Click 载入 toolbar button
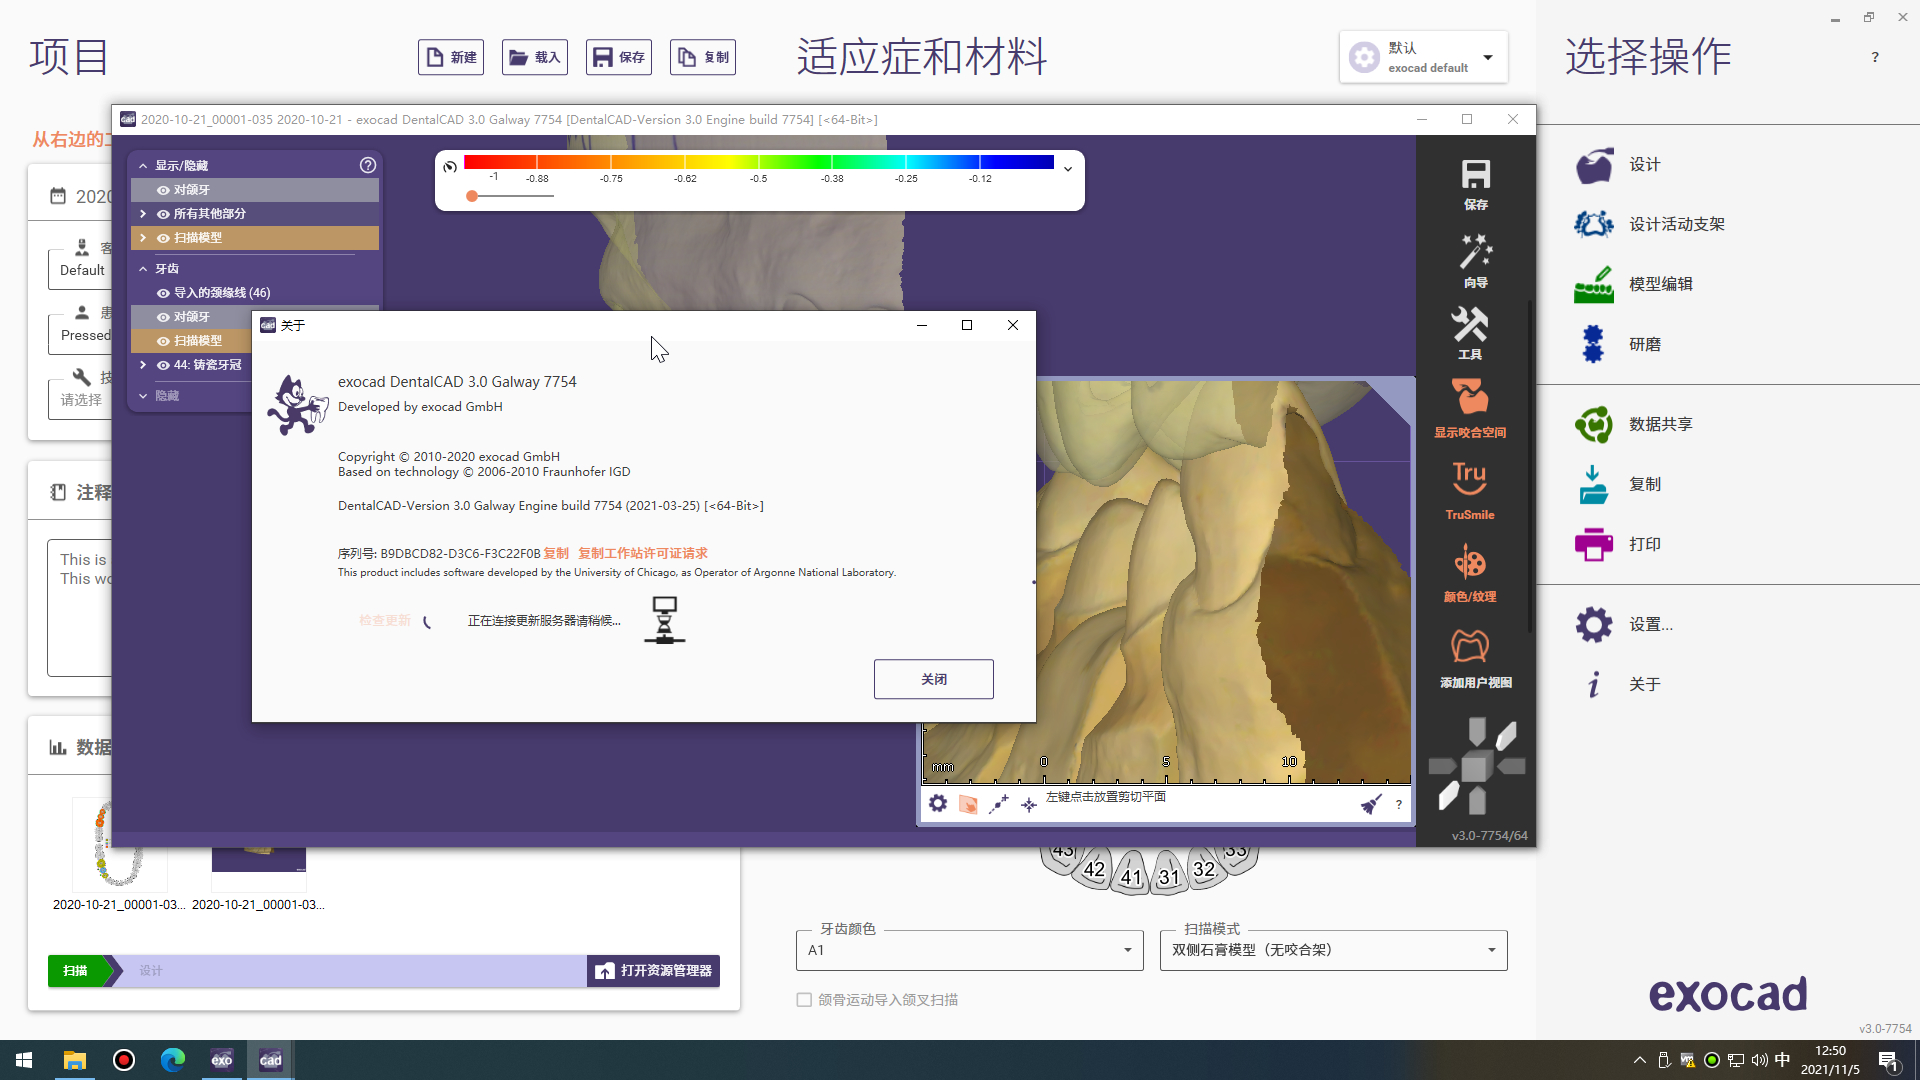This screenshot has height=1080, width=1920. [535, 57]
